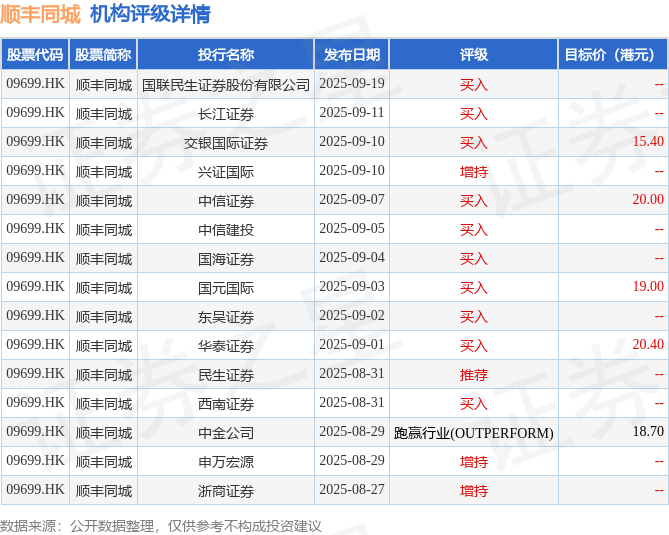The image size is (669, 535).
Task: Click the 买入 rating for 华泰证券
Action: (474, 346)
